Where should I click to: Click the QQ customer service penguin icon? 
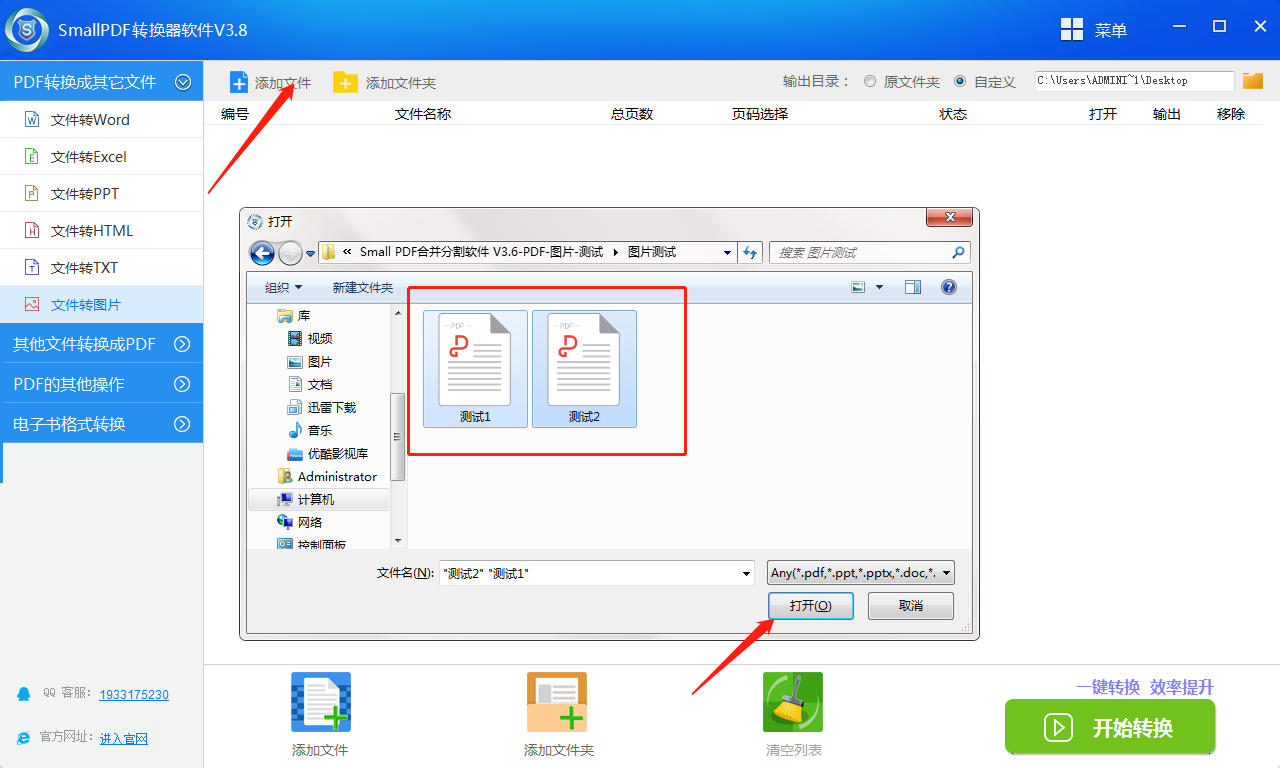tap(24, 694)
